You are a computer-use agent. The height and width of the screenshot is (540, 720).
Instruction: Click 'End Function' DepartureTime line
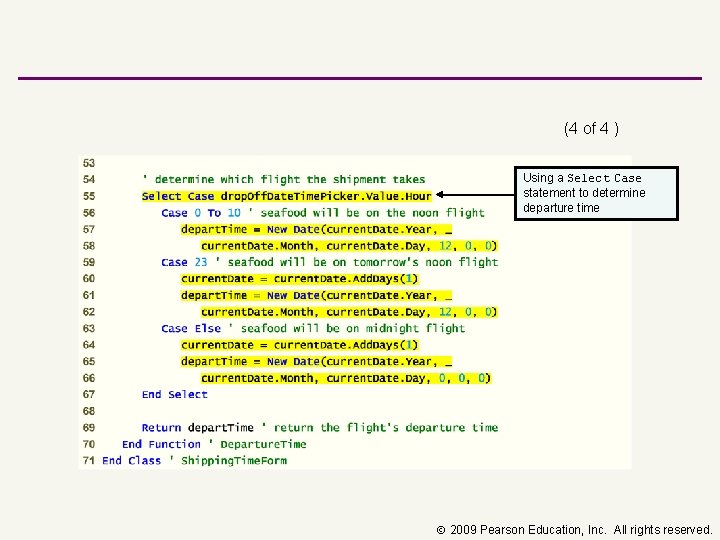(214, 444)
